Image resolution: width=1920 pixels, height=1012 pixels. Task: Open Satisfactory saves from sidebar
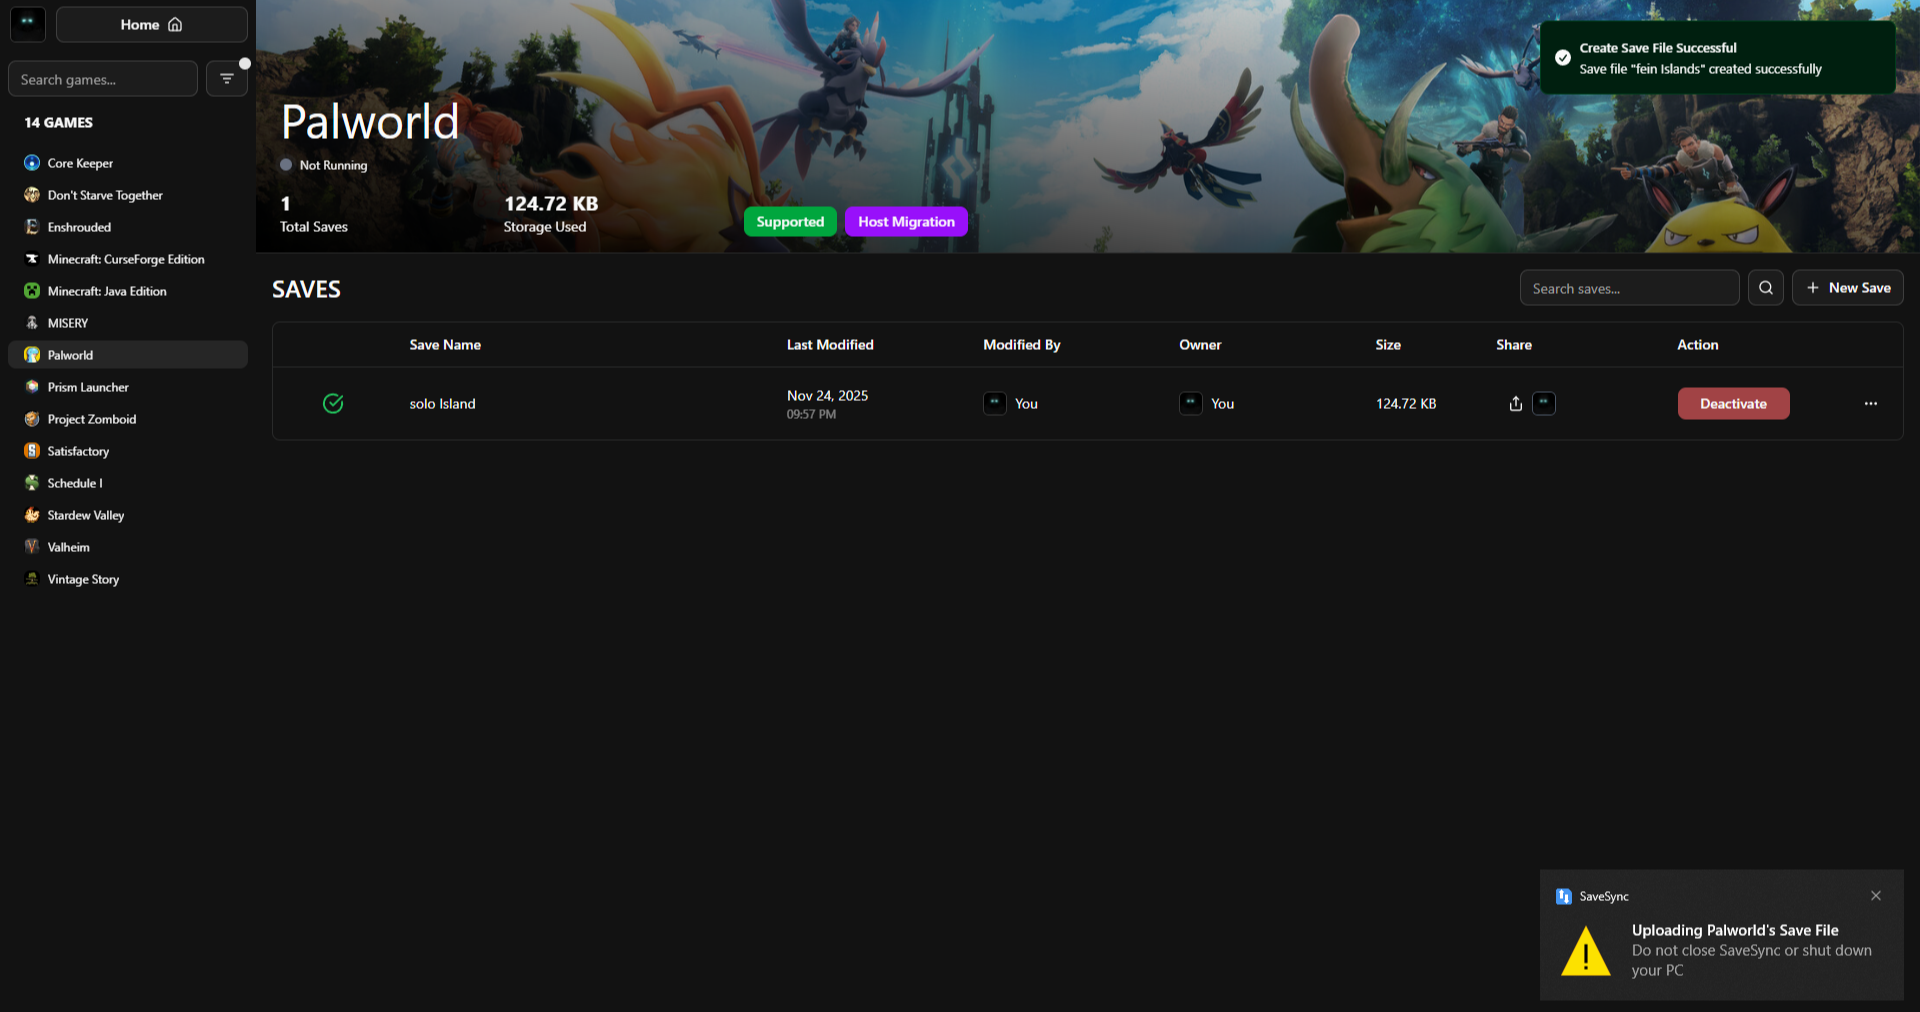point(128,451)
